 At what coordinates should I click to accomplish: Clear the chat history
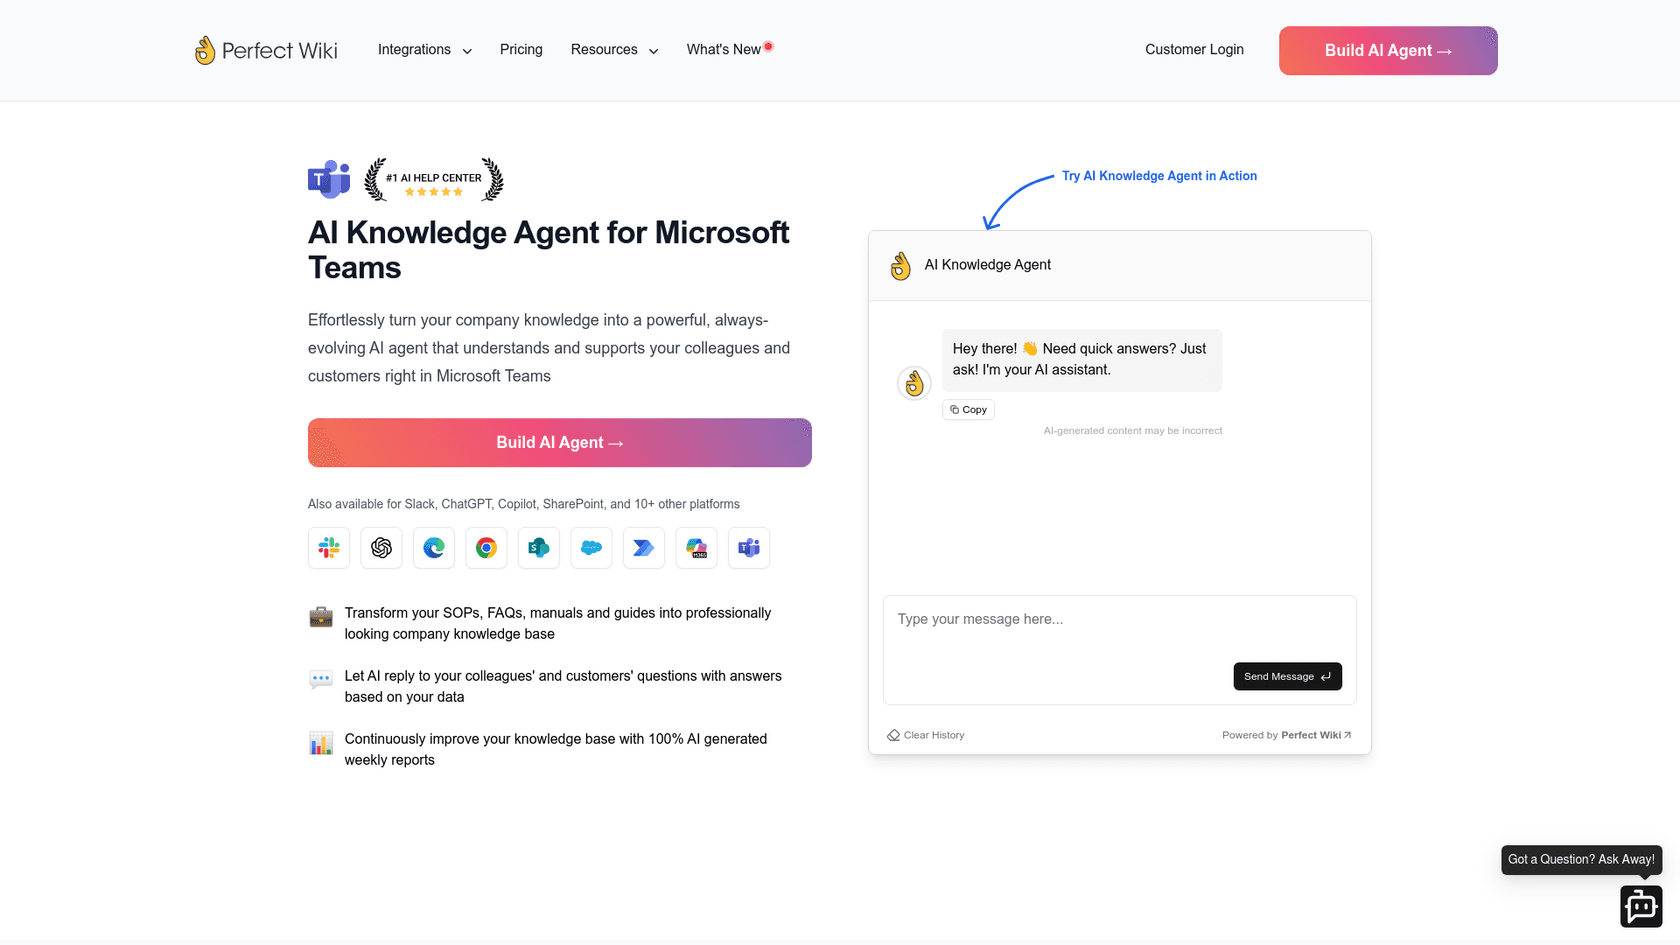point(925,735)
